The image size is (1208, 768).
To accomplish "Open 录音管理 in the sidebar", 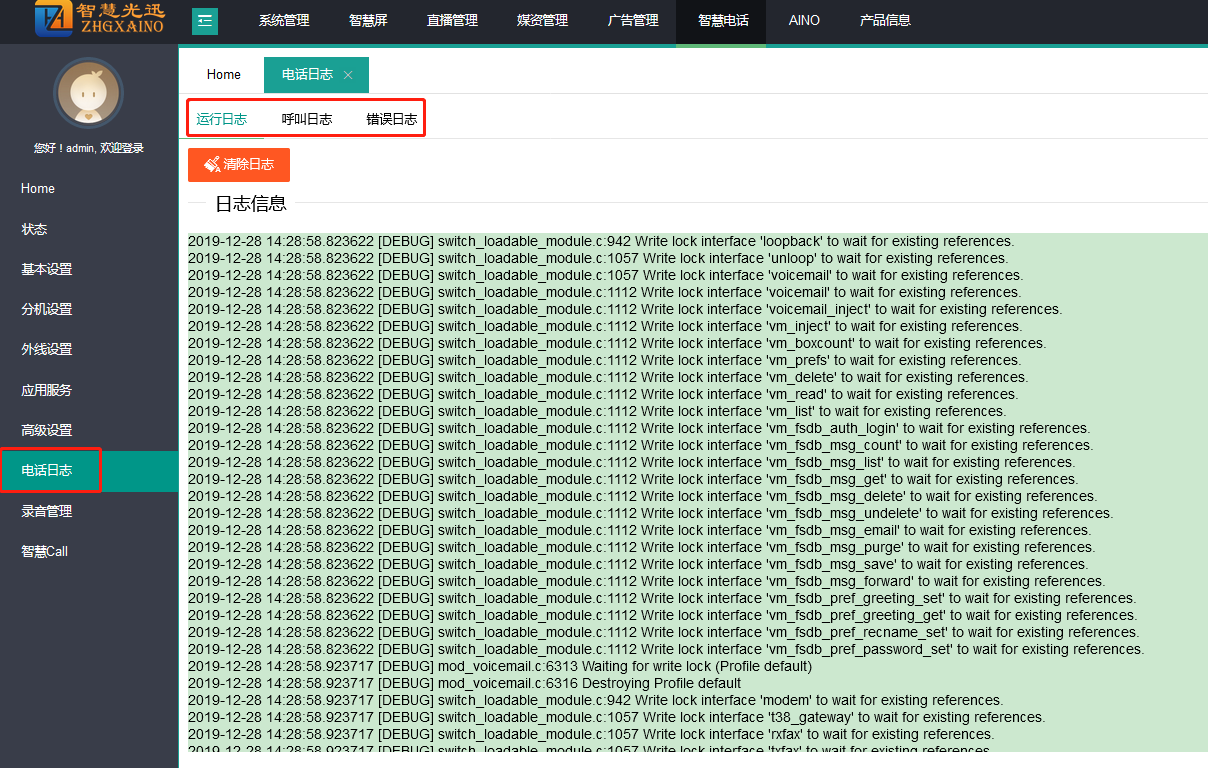I will [47, 511].
